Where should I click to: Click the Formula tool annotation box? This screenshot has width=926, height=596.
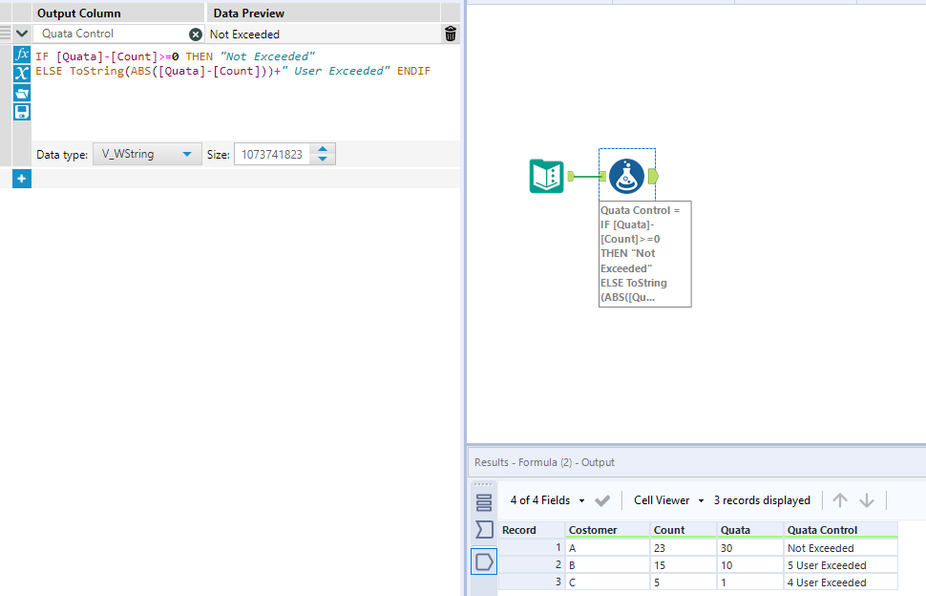pyautogui.click(x=645, y=254)
